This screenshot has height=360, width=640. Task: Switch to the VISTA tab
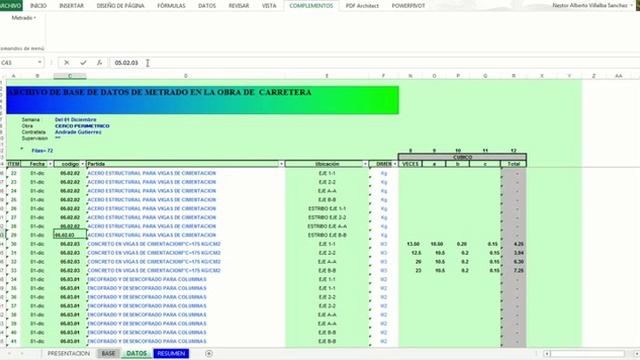point(269,6)
